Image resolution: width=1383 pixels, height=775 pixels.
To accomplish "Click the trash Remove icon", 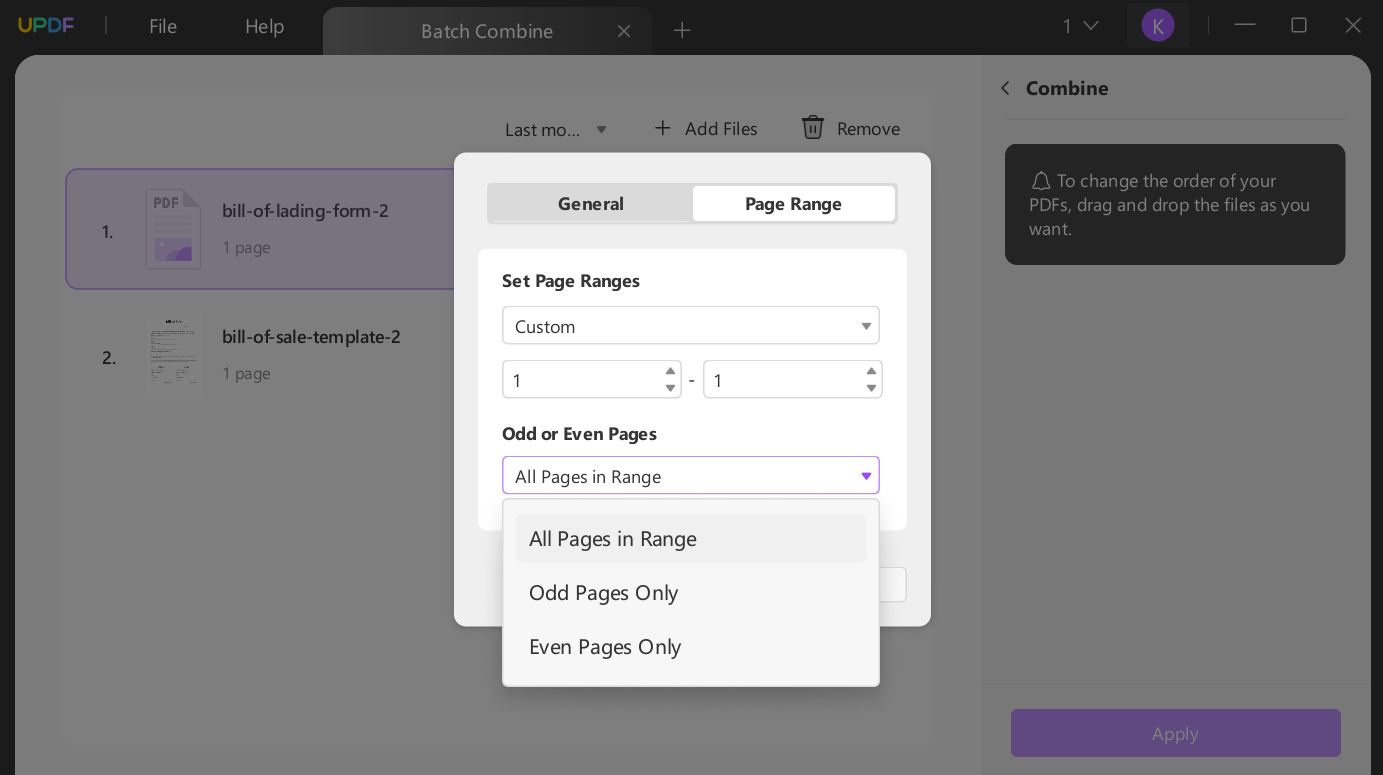I will 813,128.
